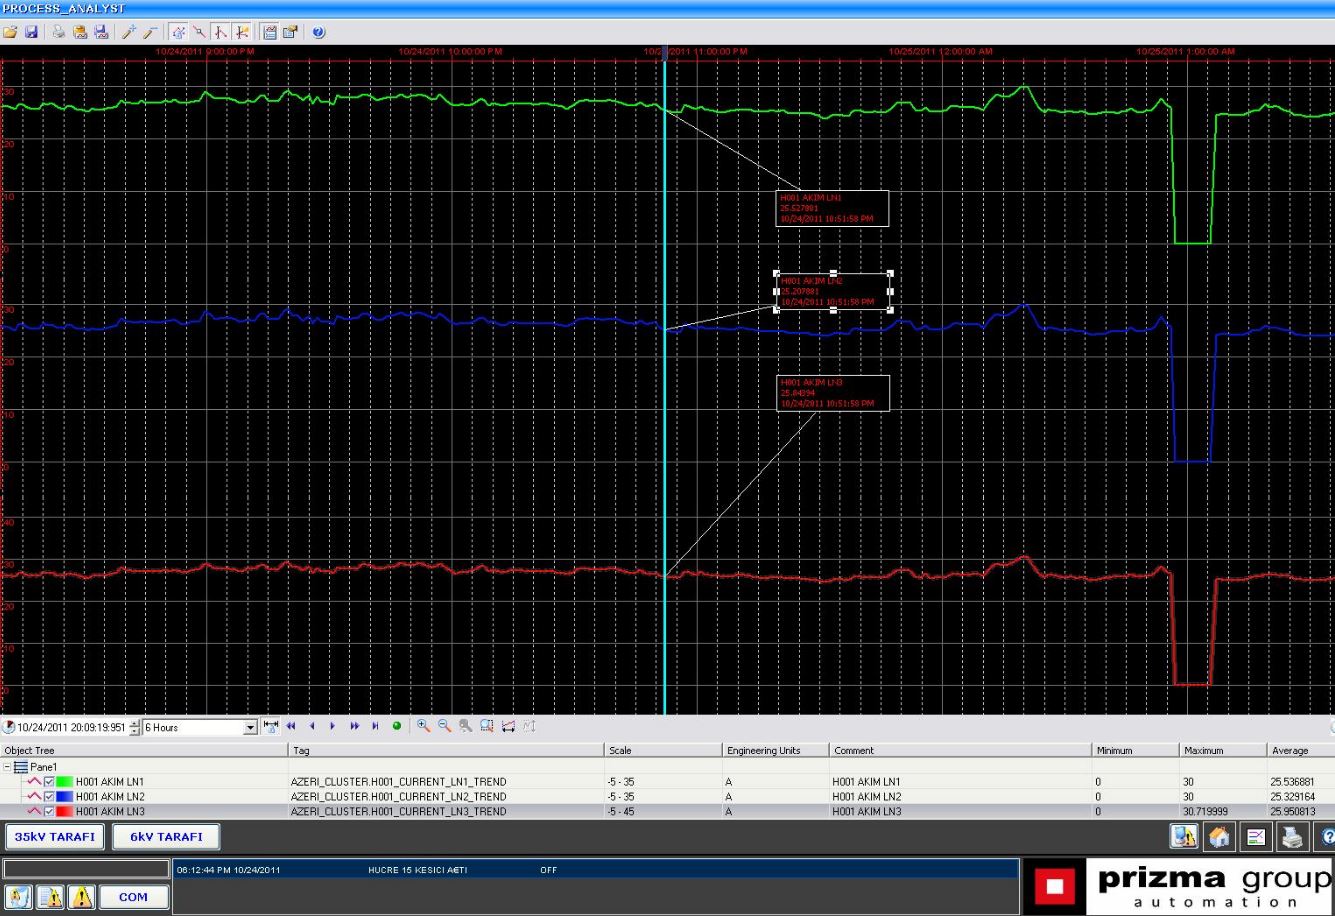Step back in time with single left arrow
Image resolution: width=1335 pixels, height=916 pixels.
pyautogui.click(x=312, y=726)
